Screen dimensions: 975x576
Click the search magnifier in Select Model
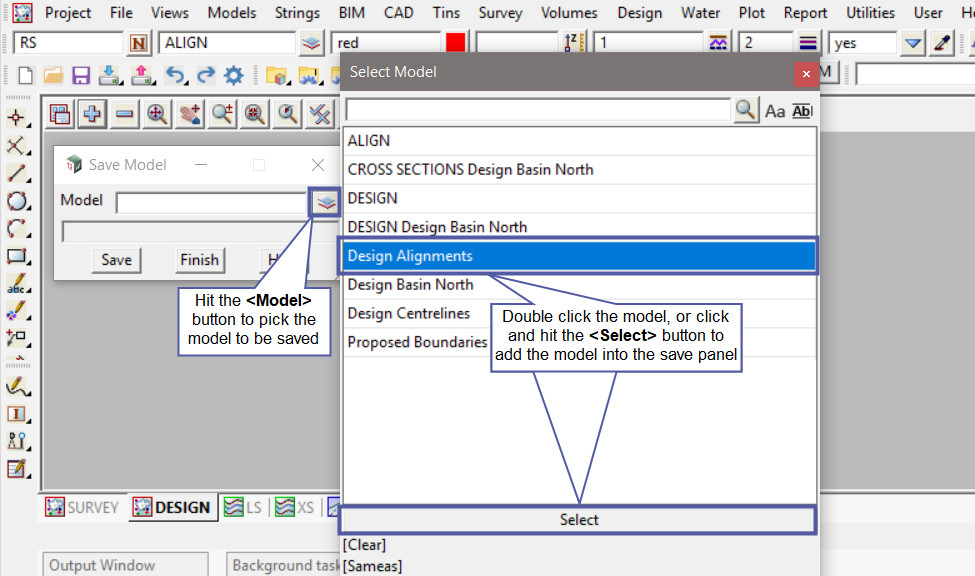click(745, 111)
